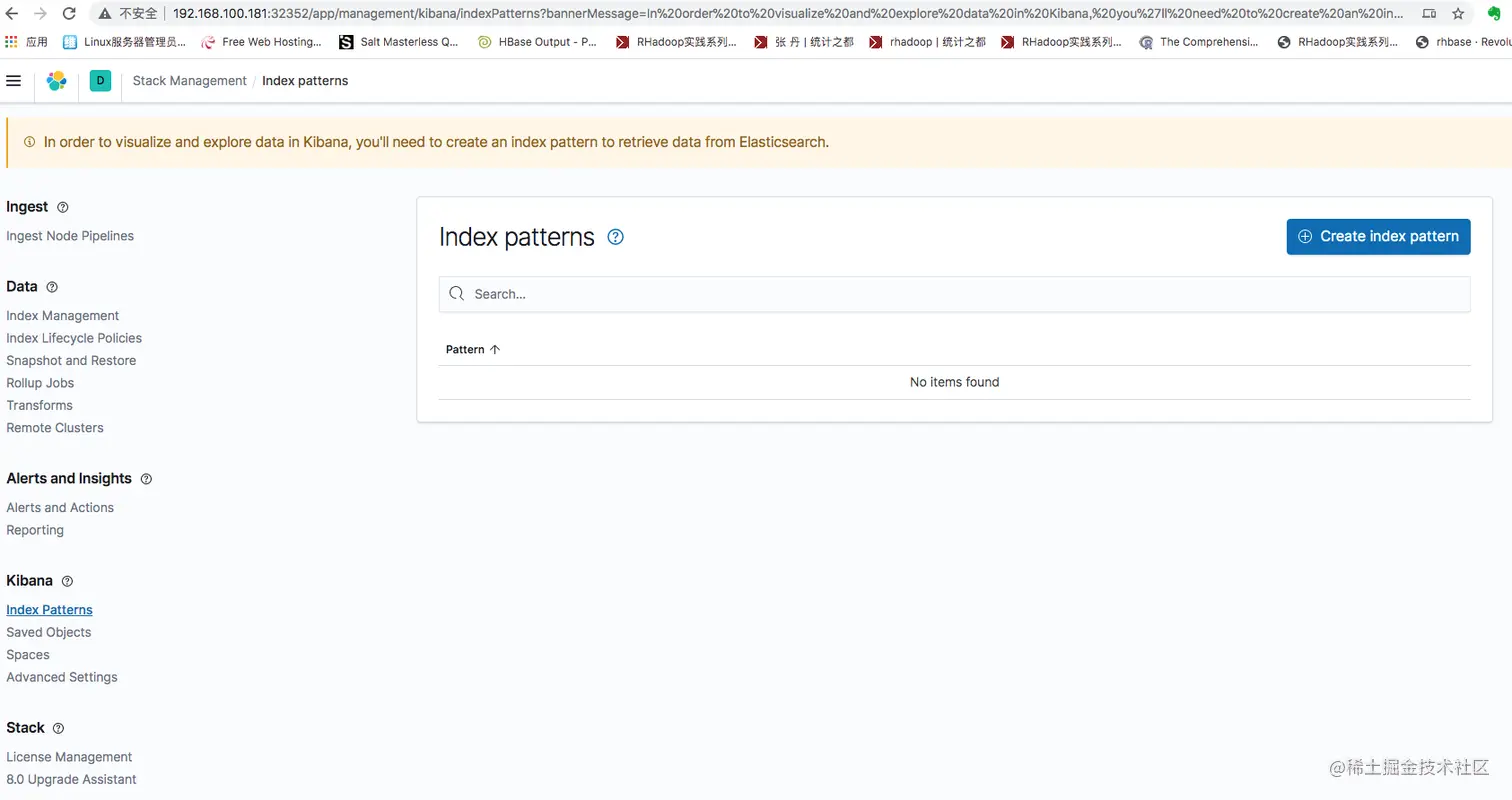1512x800 pixels.
Task: Click the Evernote extension icon
Action: [1496, 14]
